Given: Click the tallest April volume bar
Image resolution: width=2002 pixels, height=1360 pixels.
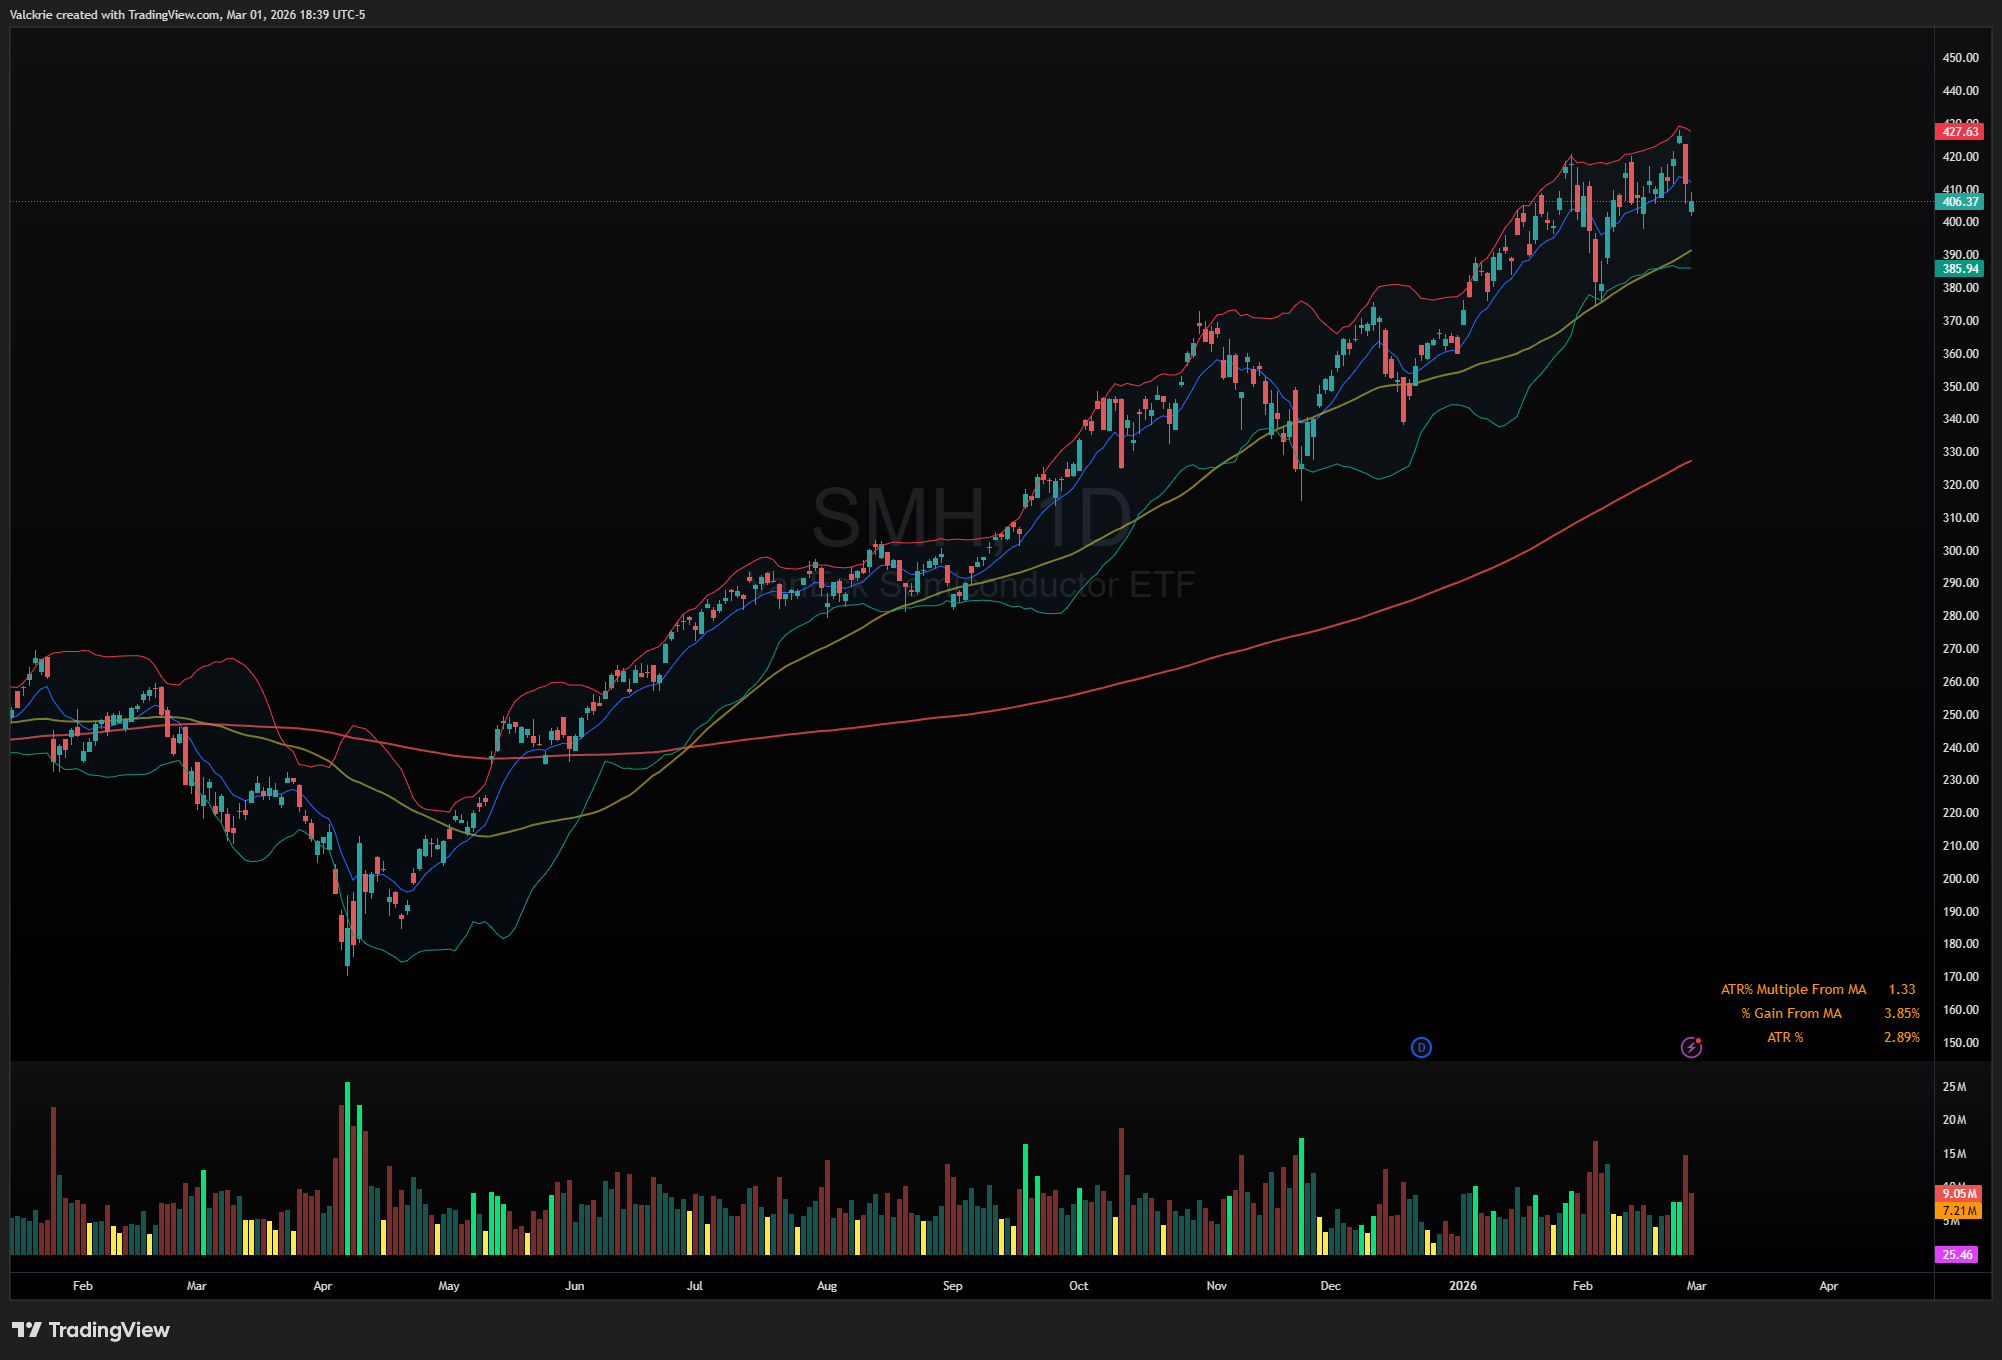Looking at the screenshot, I should tap(347, 1168).
